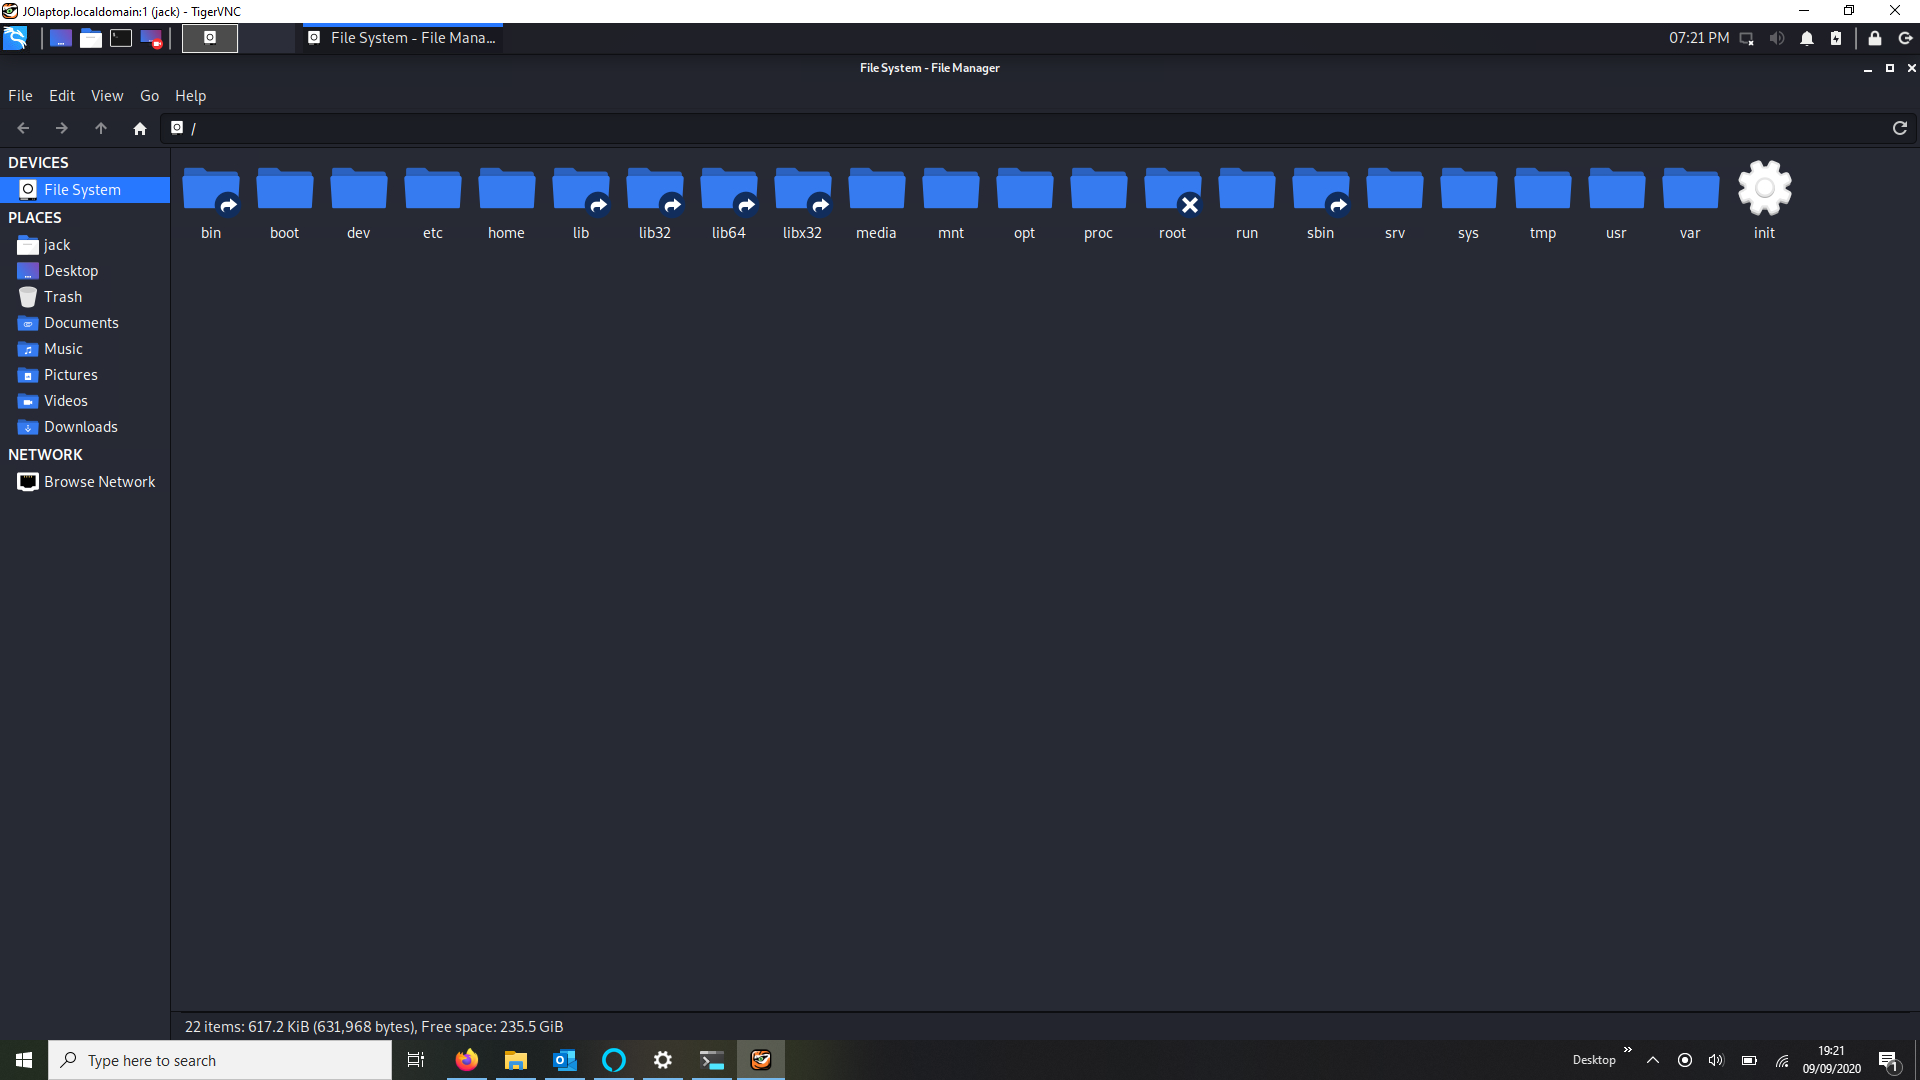Click Xfce panel clock 07:21 PM

pyautogui.click(x=1698, y=38)
